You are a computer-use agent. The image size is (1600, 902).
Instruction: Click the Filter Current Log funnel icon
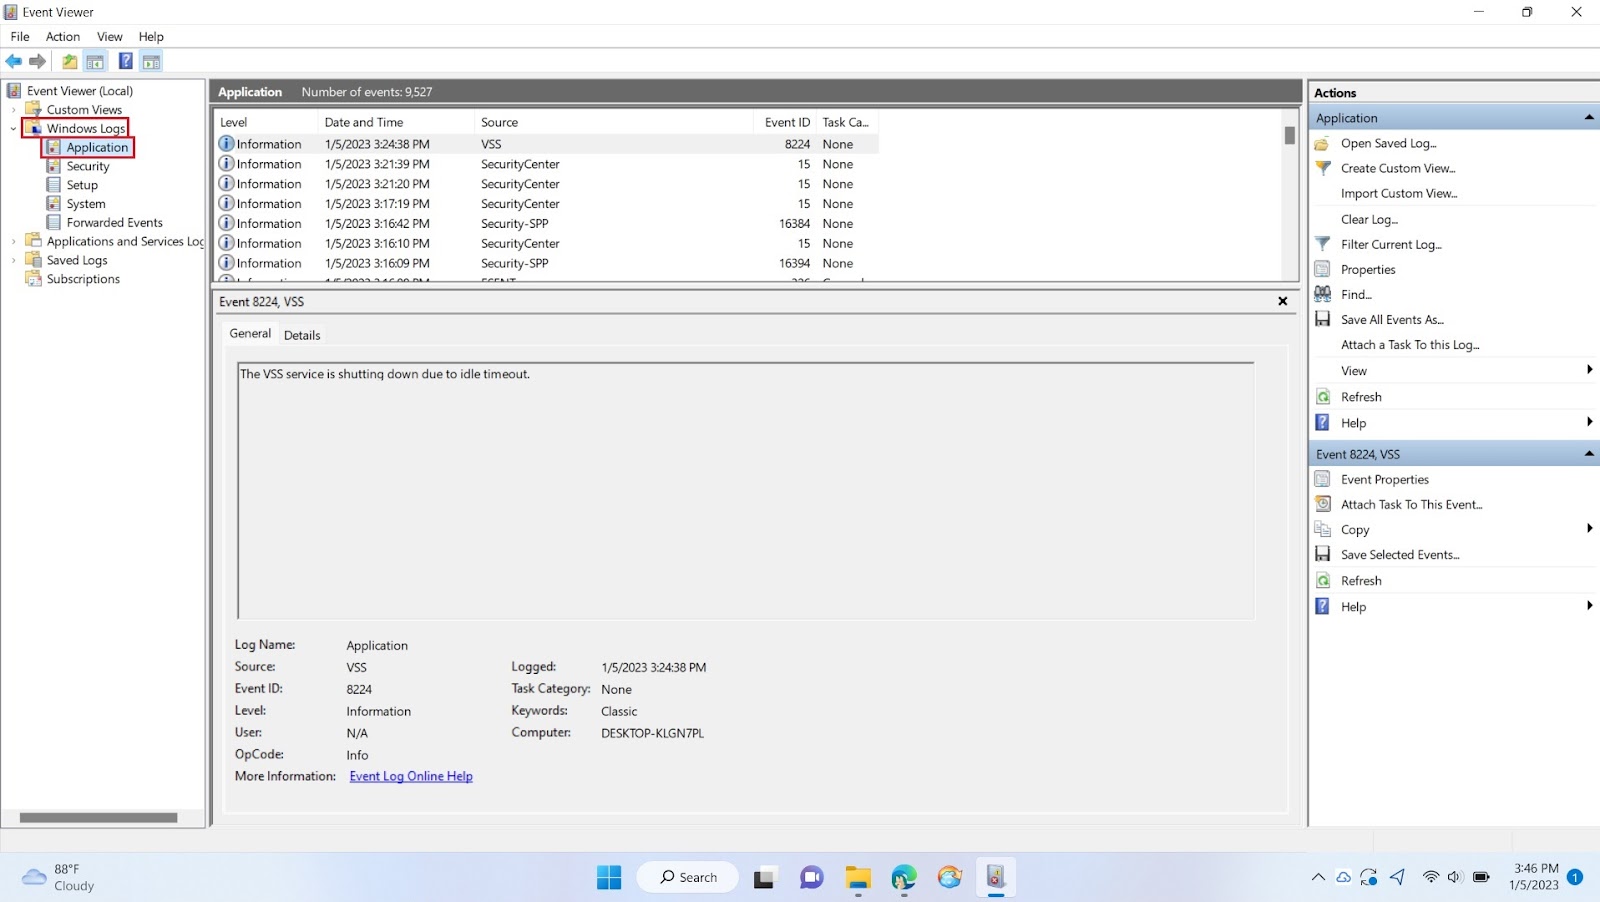(1322, 244)
